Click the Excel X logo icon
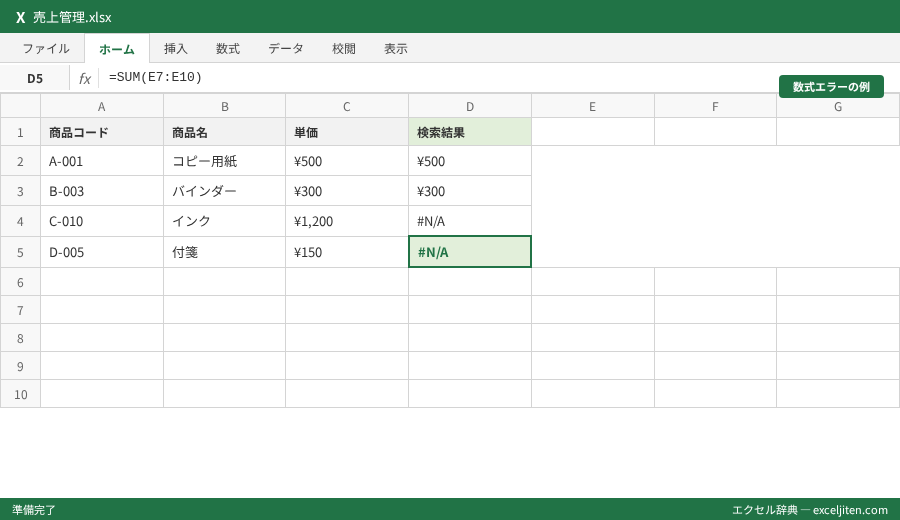Screen dimensions: 900x520 21,17
